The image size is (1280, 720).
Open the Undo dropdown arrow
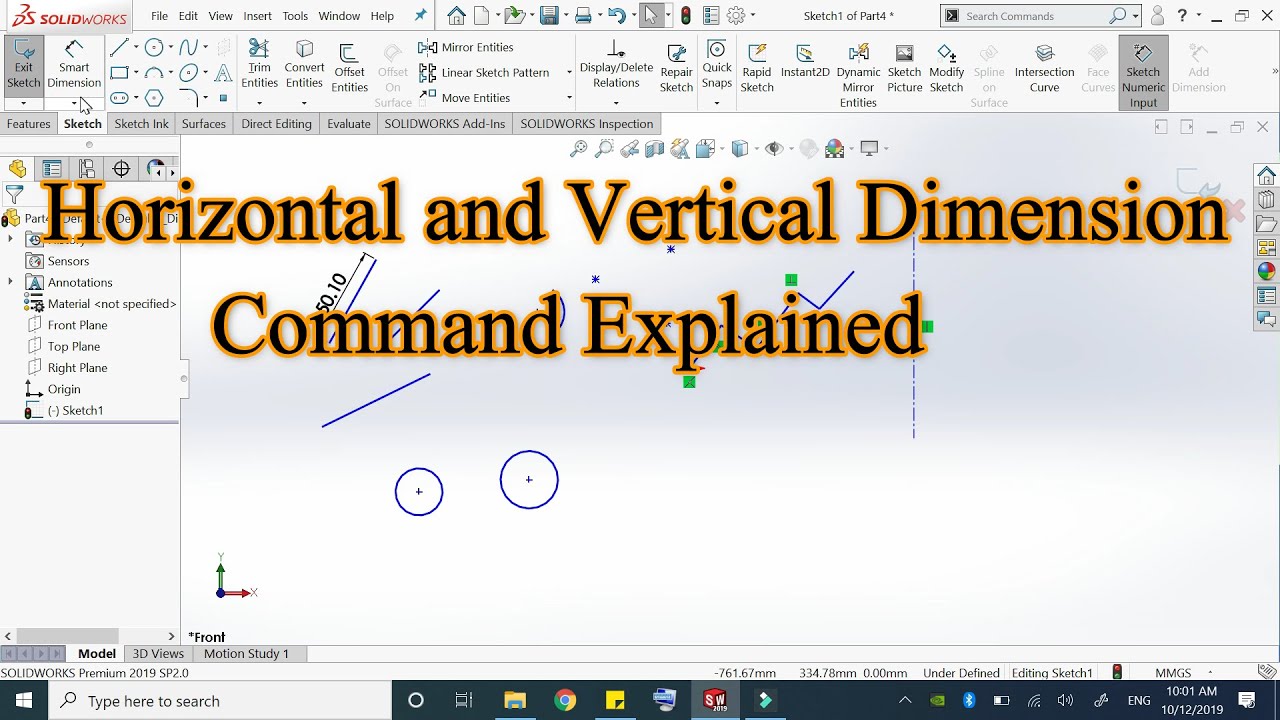click(x=633, y=16)
